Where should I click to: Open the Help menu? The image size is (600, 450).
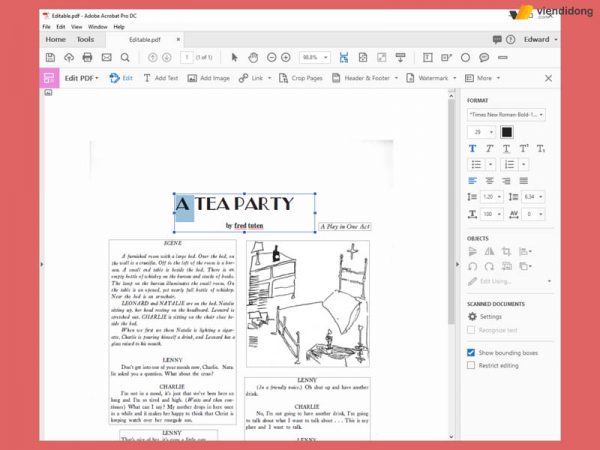(119, 27)
